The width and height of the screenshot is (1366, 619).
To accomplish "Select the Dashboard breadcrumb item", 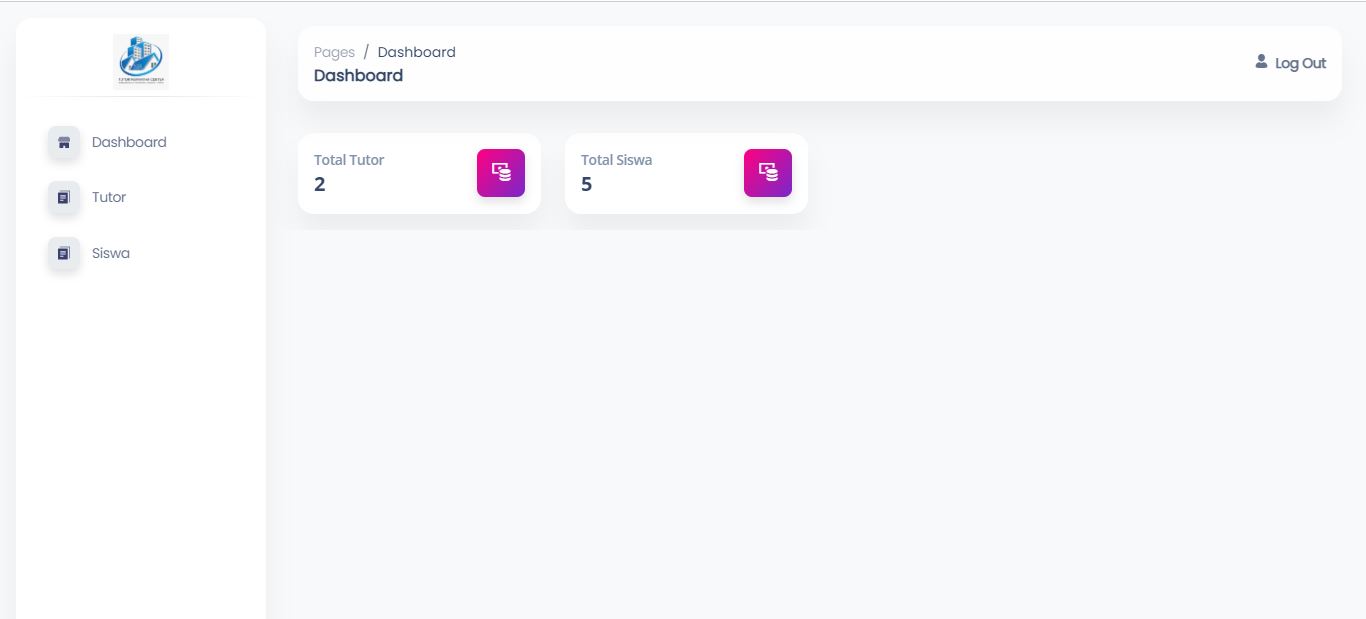I will click(x=416, y=52).
